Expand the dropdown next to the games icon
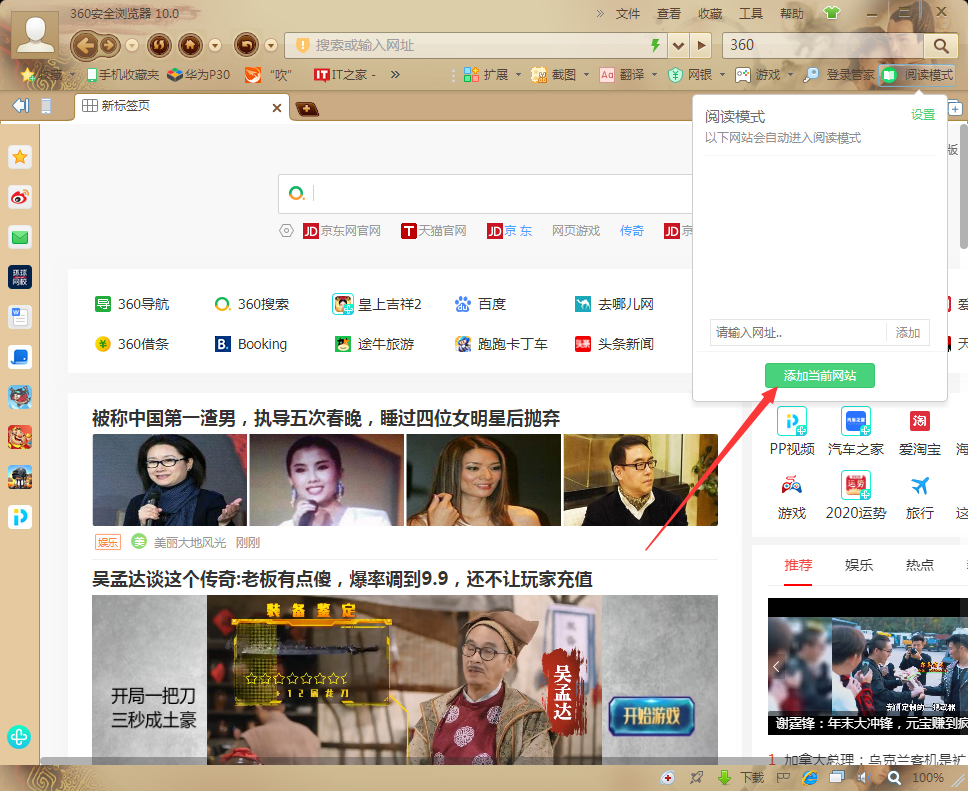This screenshot has height=791, width=968. (788, 74)
